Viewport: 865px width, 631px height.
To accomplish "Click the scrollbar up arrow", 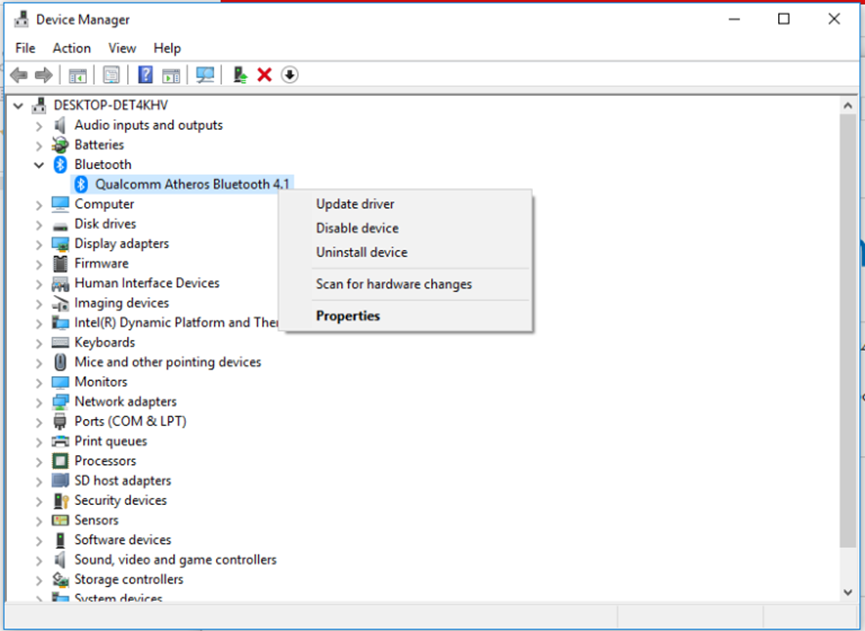I will tap(847, 105).
